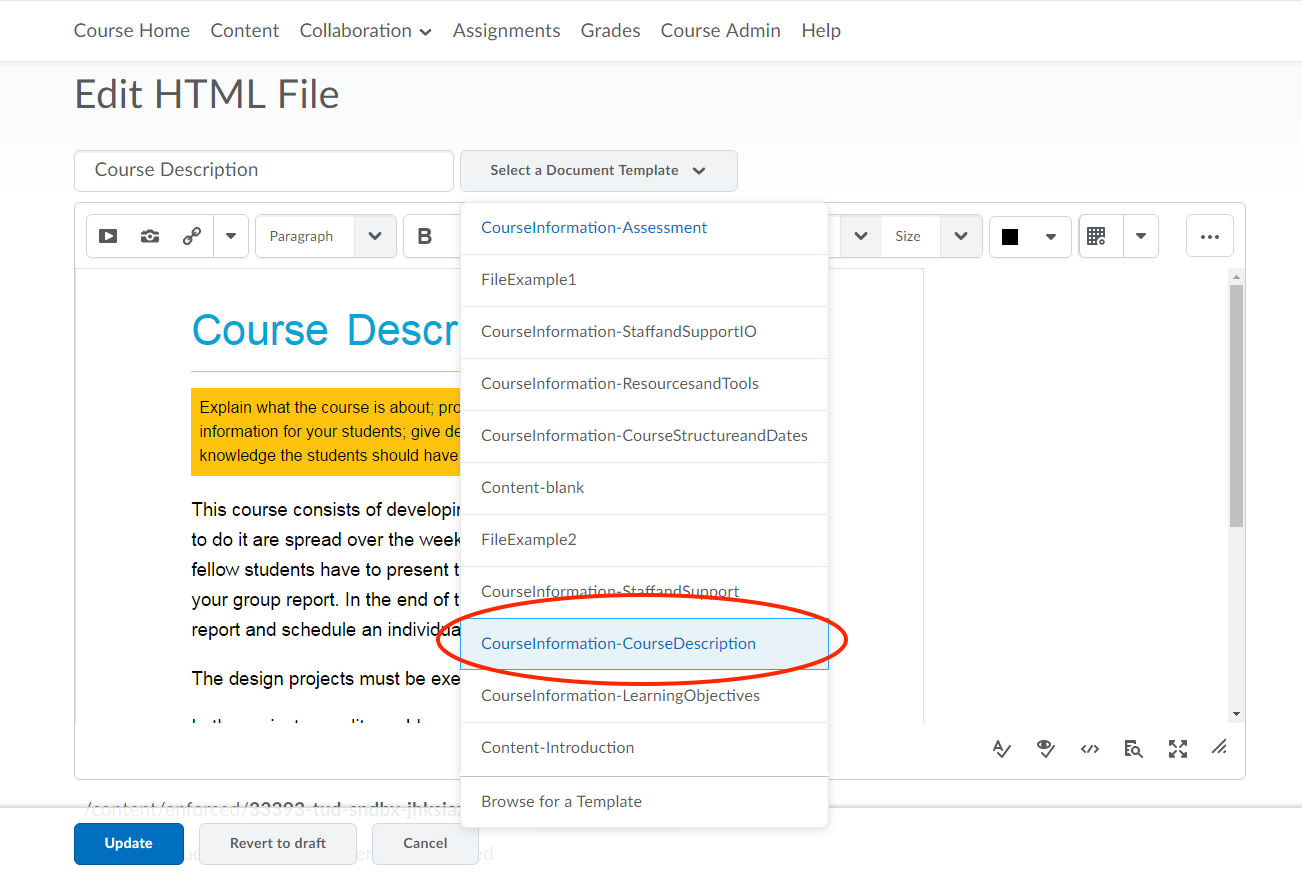1302x876 pixels.
Task: Open the page preview
Action: pyautogui.click(x=1133, y=749)
